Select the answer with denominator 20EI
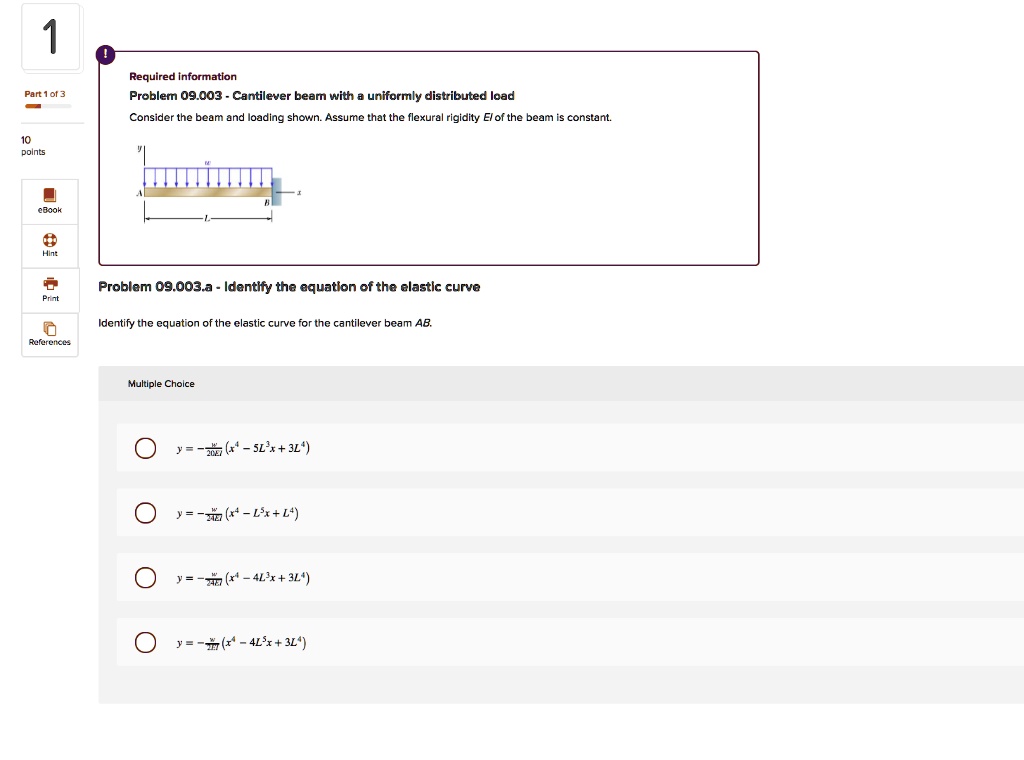 pos(145,448)
